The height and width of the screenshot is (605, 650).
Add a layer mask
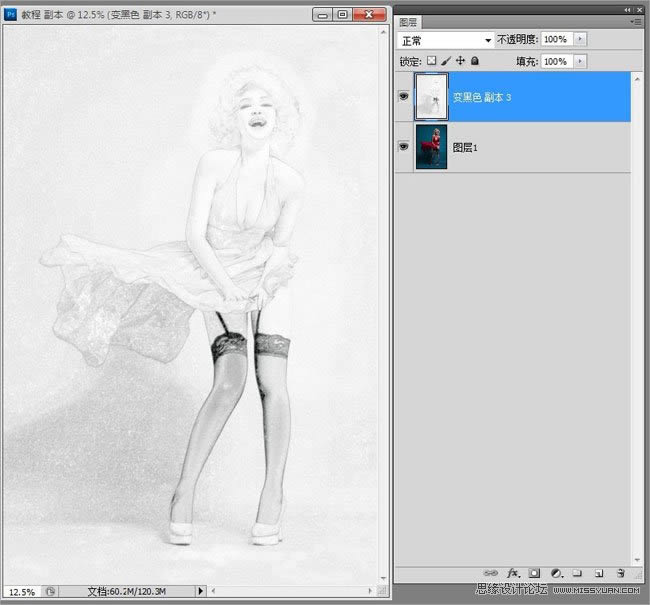[x=534, y=573]
